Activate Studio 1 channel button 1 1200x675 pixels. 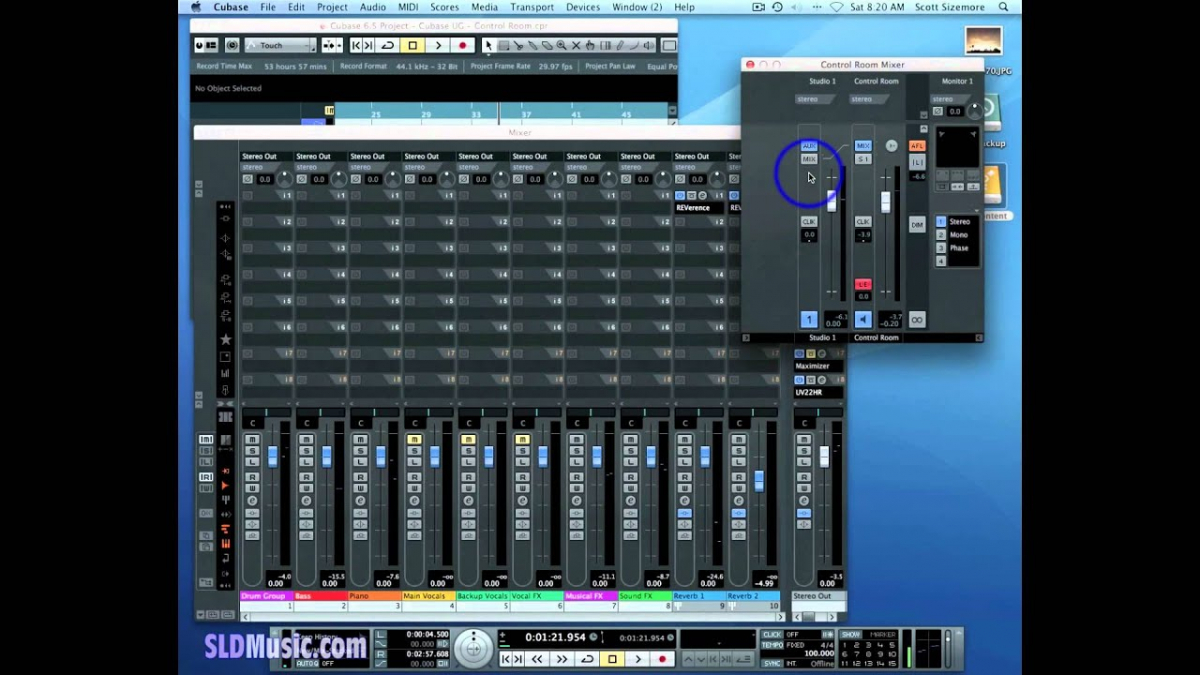click(x=809, y=320)
